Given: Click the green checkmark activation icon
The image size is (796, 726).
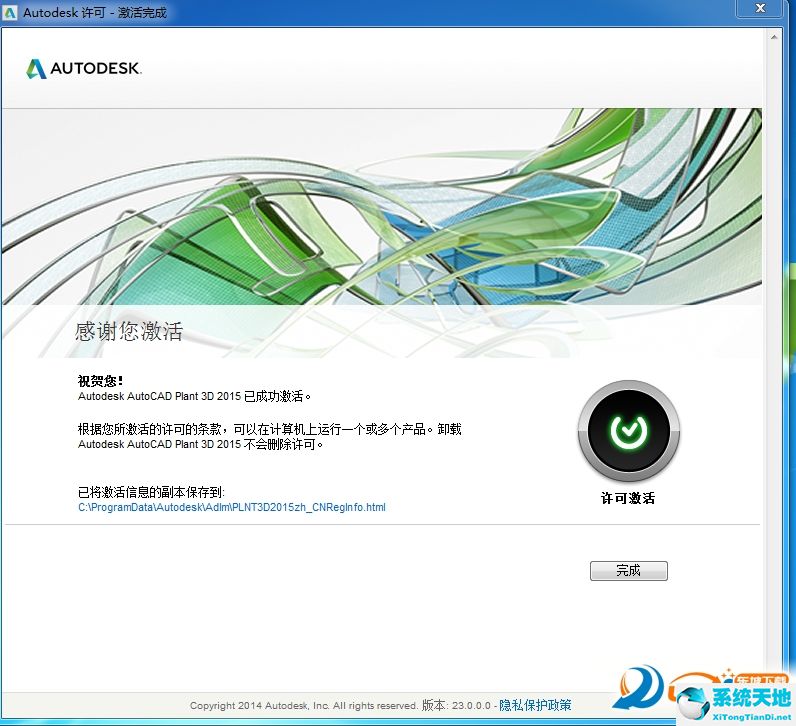Looking at the screenshot, I should pyautogui.click(x=628, y=432).
